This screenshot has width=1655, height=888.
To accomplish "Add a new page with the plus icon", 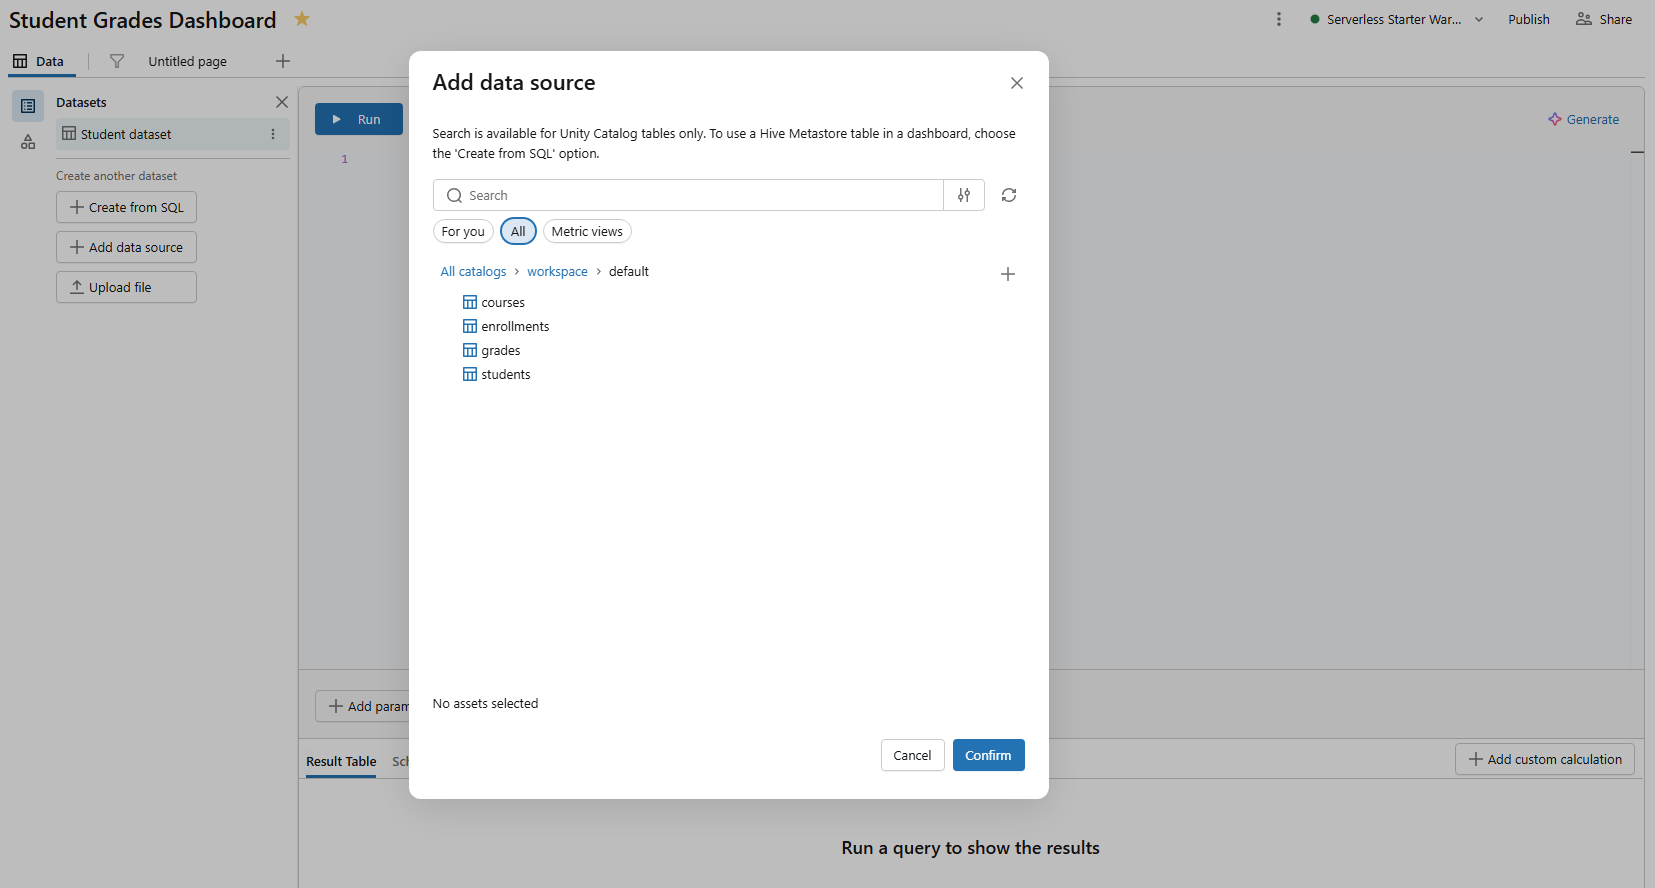I will coord(283,61).
